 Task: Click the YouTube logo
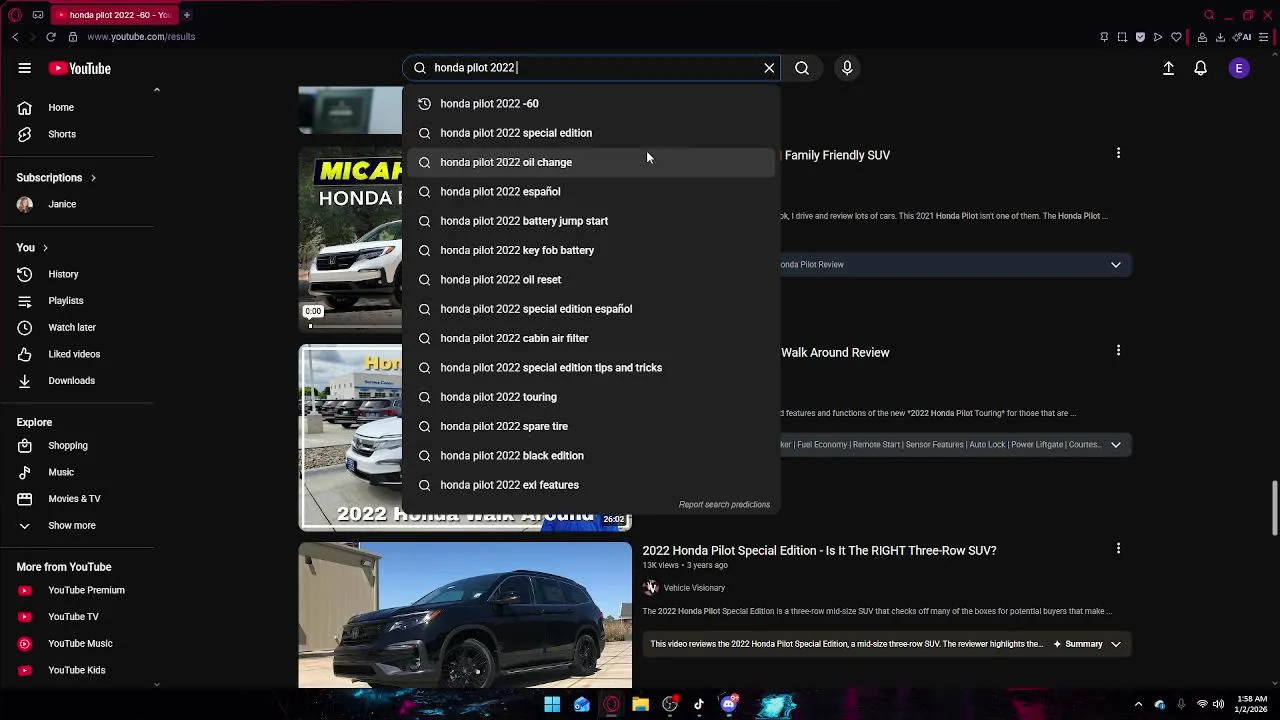(x=80, y=68)
